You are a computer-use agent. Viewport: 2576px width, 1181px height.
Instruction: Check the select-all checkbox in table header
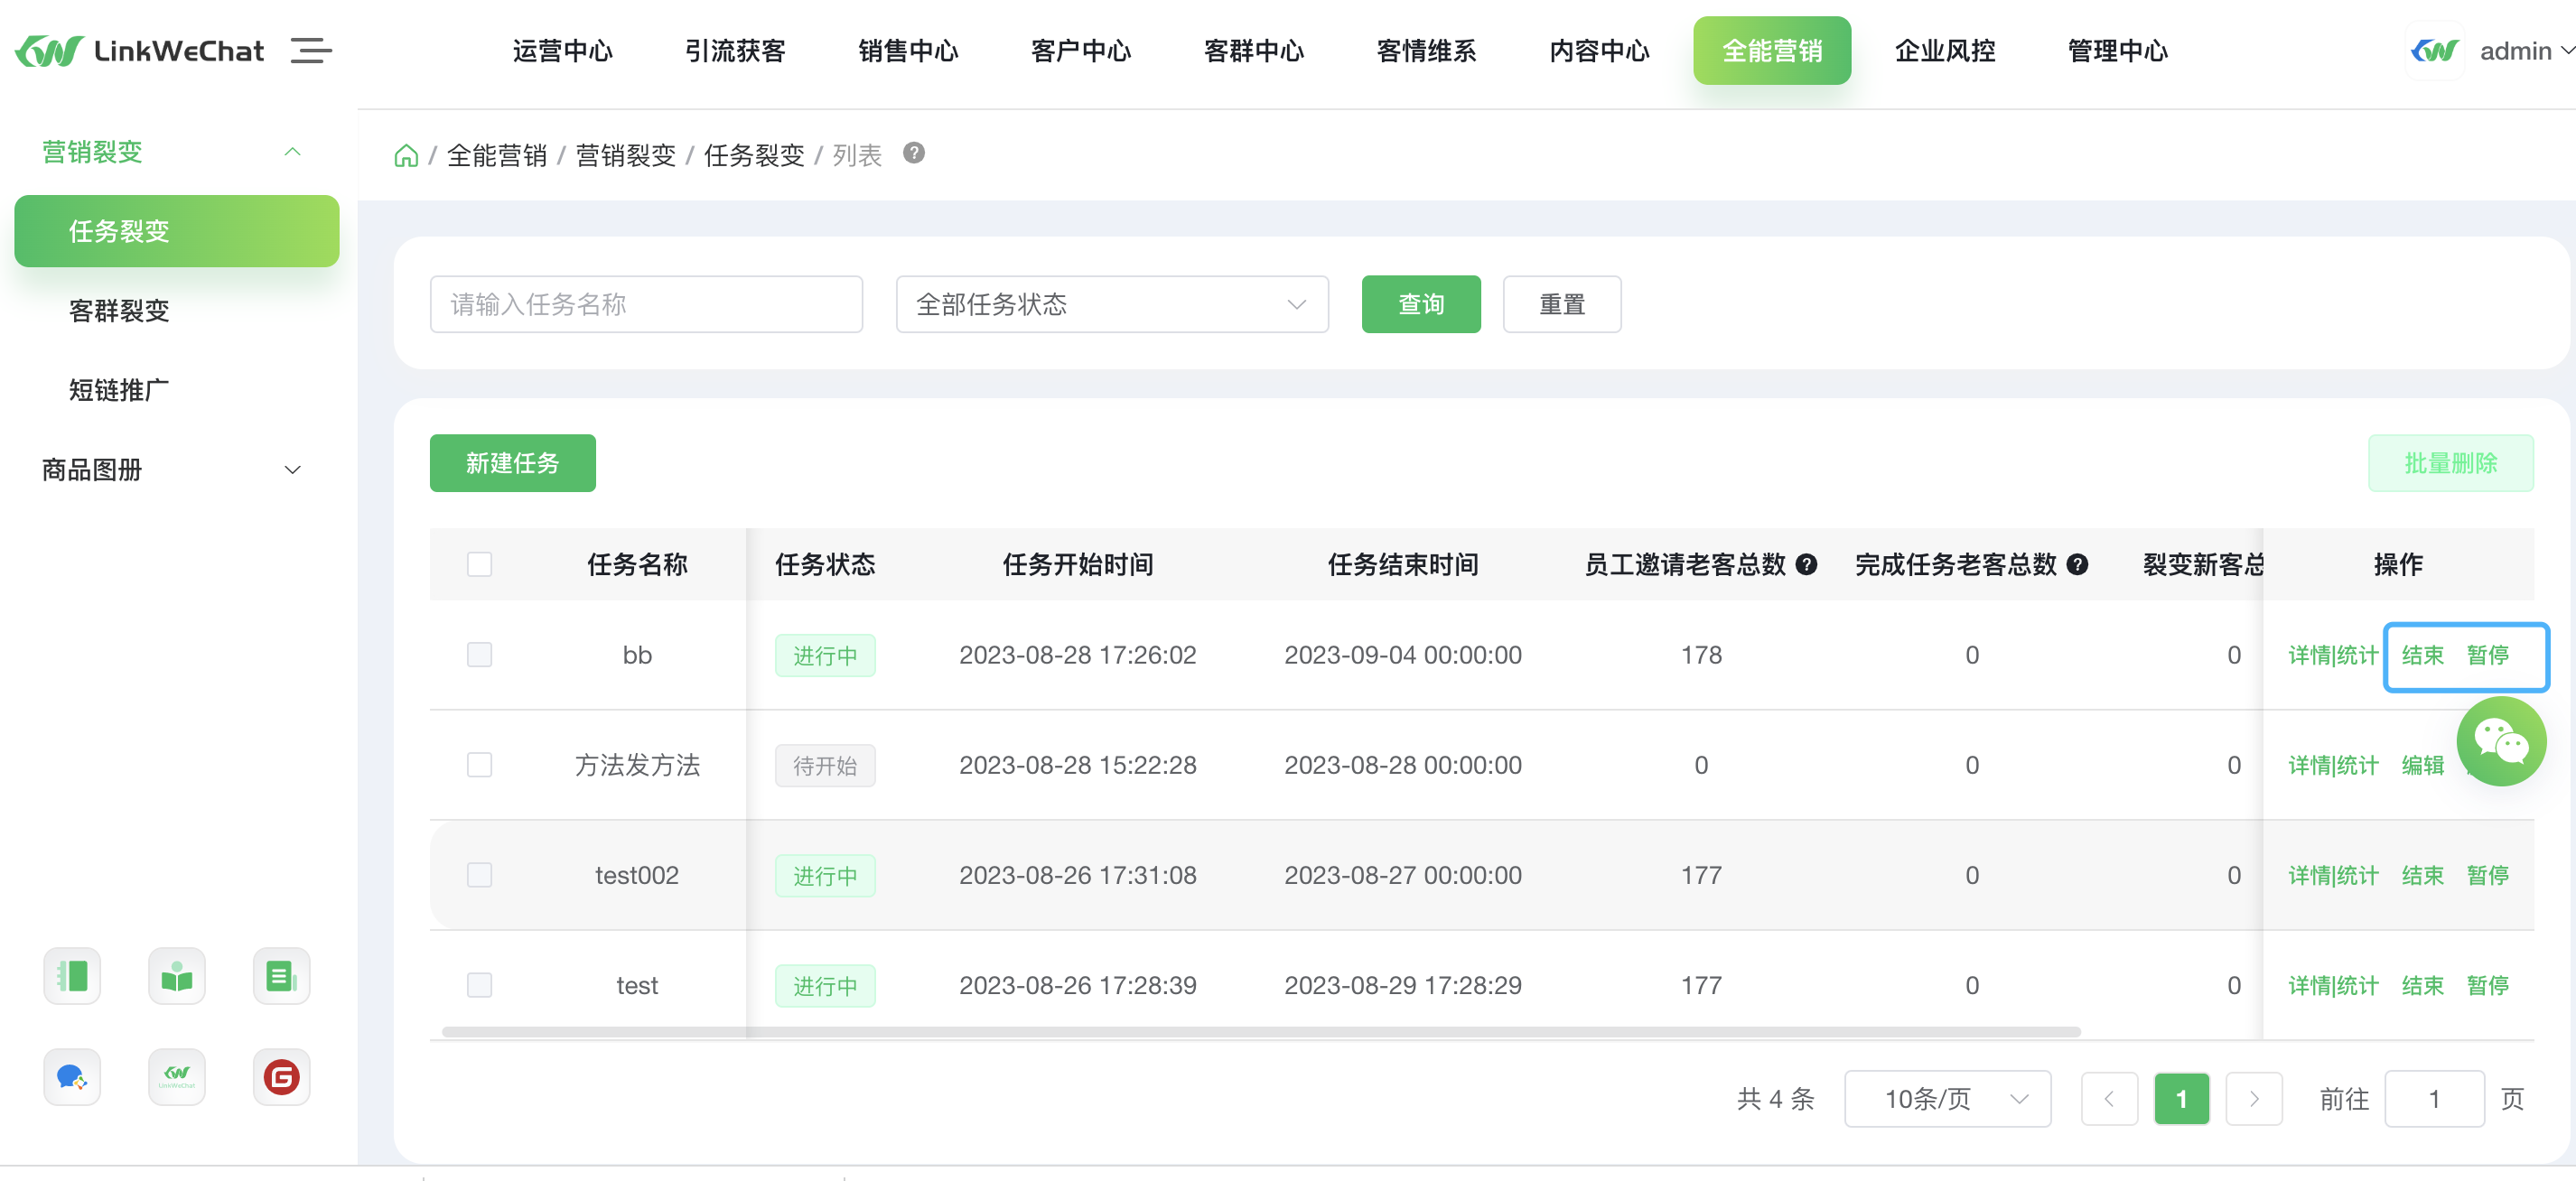[x=479, y=564]
